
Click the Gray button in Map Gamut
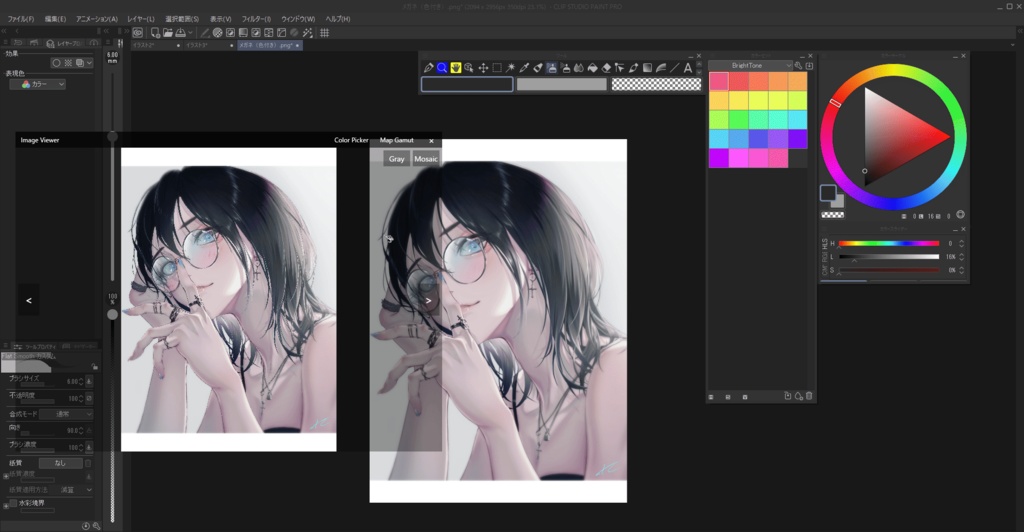[x=396, y=159]
